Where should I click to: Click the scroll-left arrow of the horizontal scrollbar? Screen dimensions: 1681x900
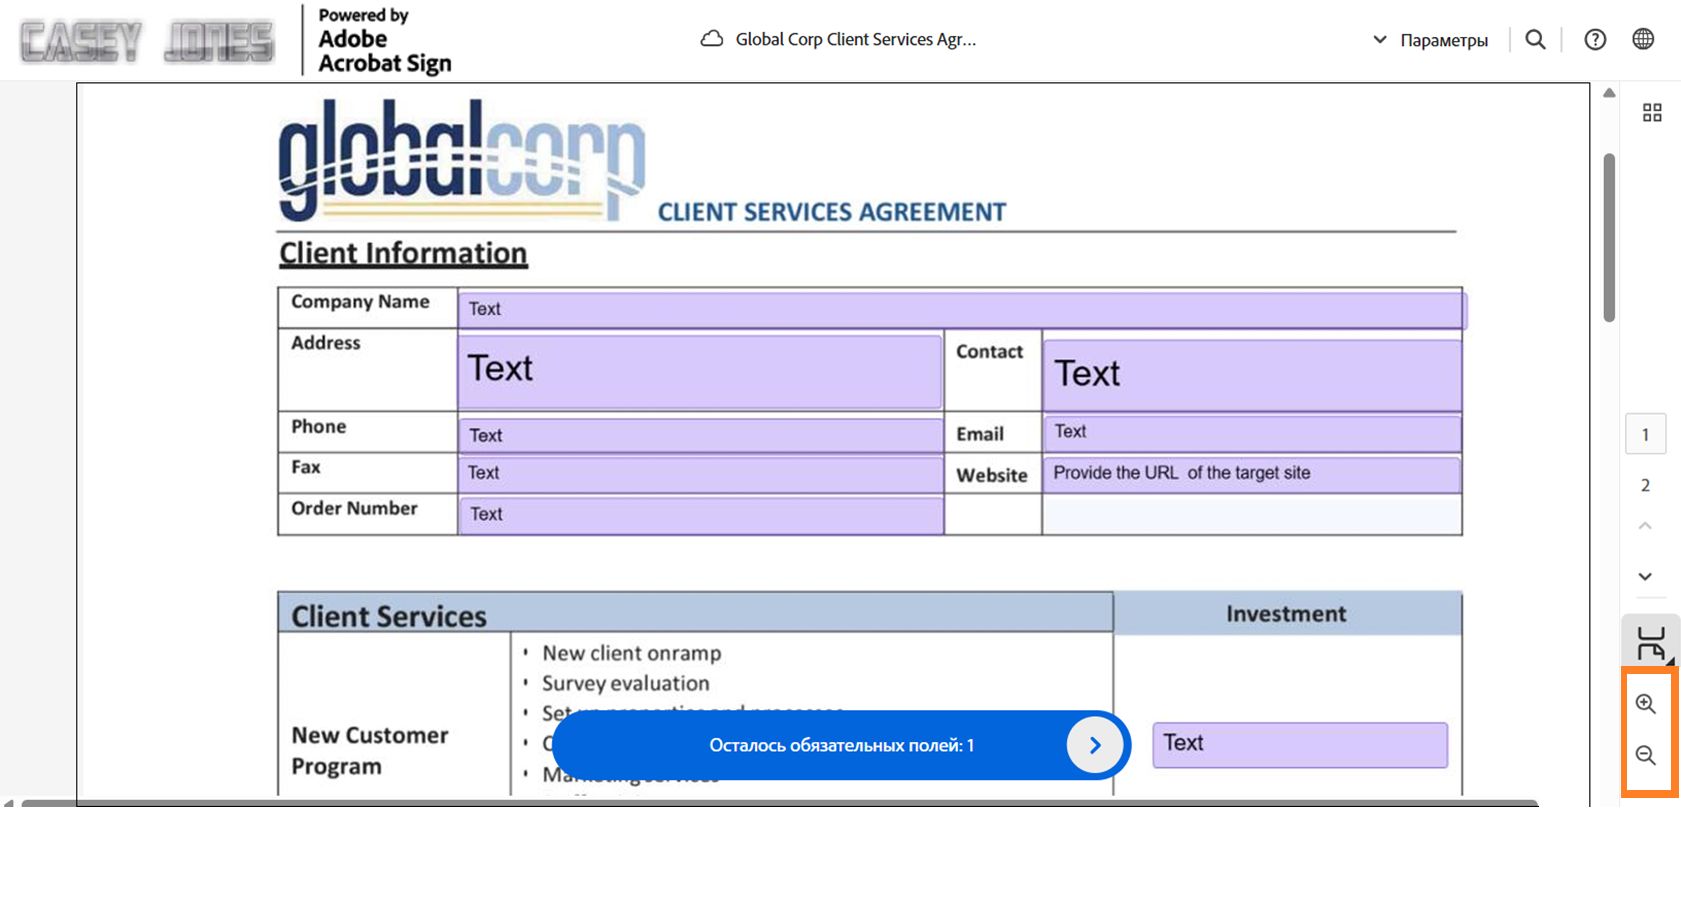[8, 802]
